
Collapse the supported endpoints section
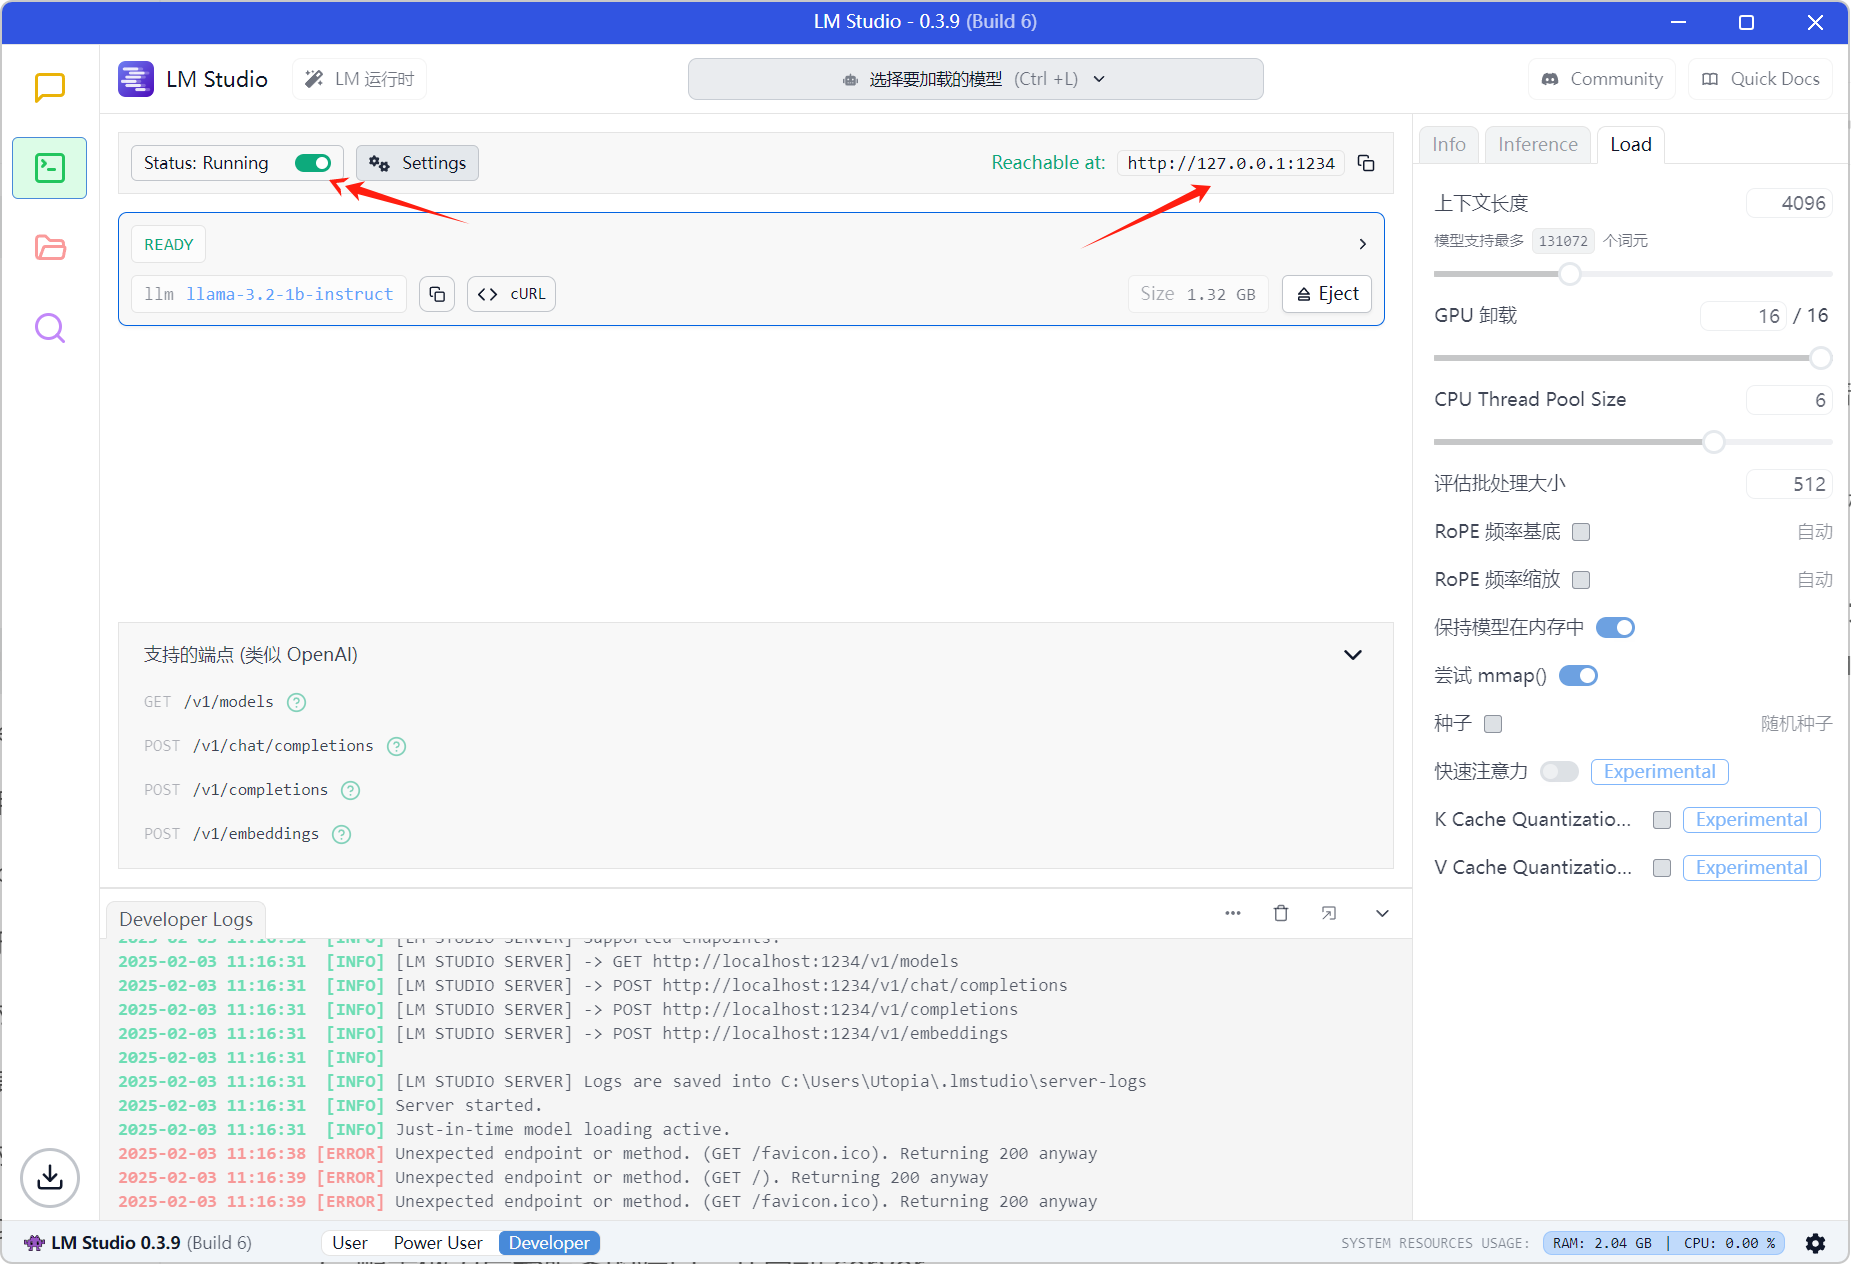coord(1353,655)
